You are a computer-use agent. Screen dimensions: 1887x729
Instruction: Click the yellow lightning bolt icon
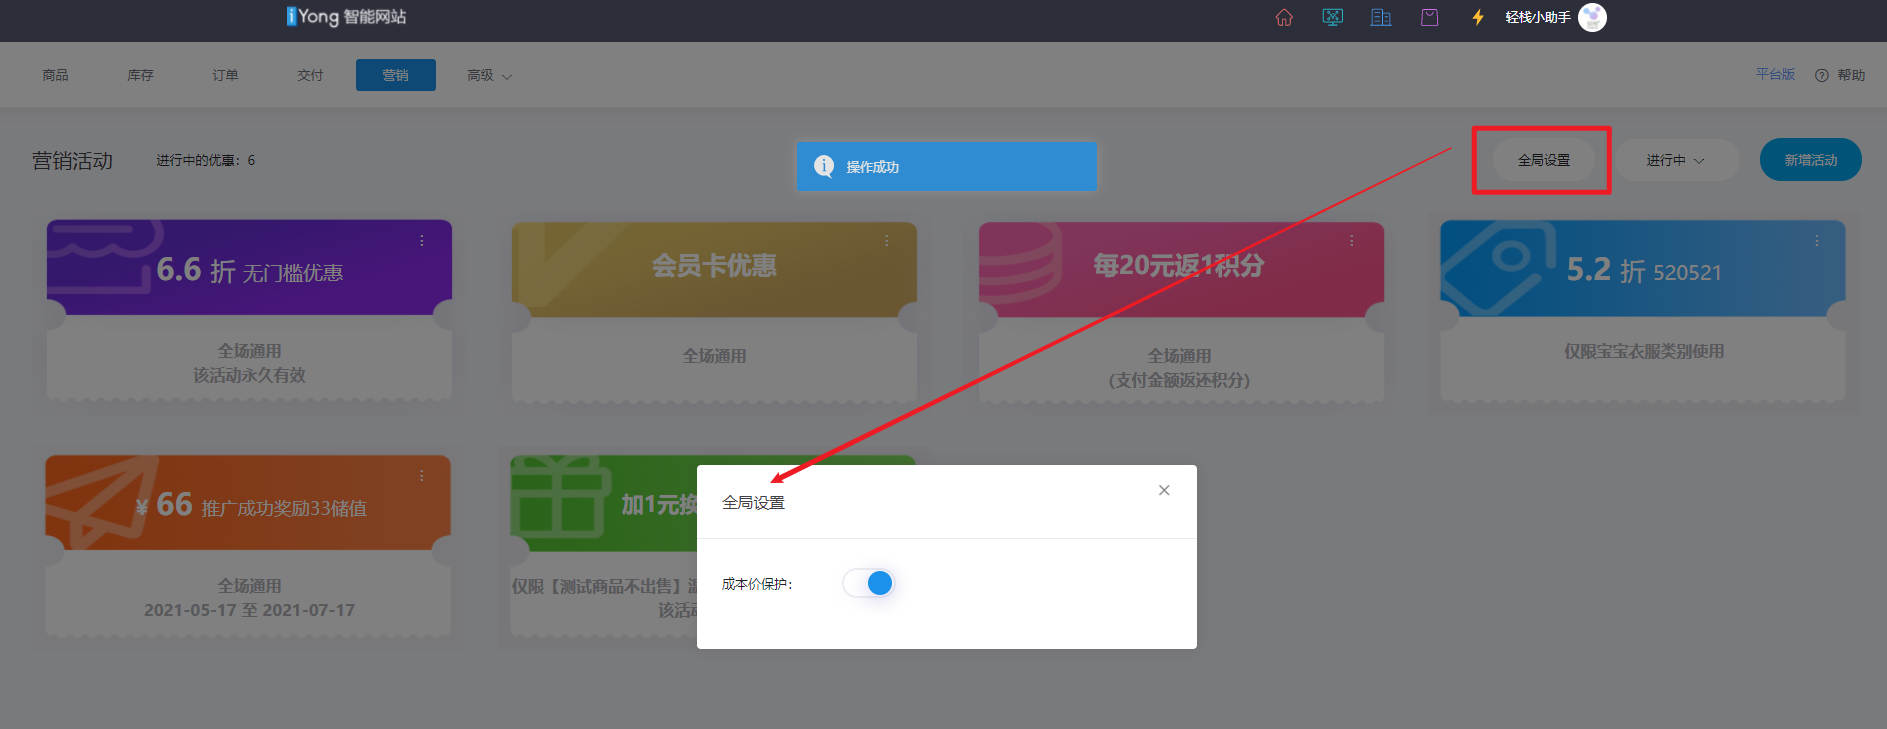[1477, 17]
